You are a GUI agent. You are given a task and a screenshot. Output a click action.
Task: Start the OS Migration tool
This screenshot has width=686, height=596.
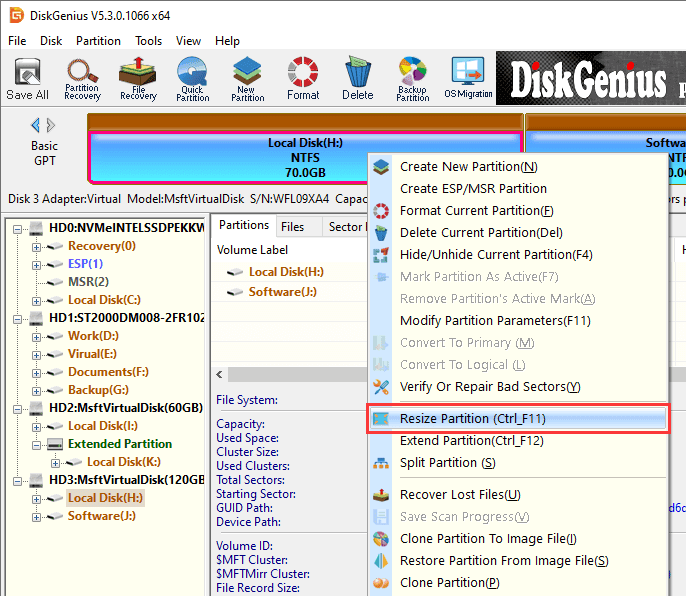[468, 78]
